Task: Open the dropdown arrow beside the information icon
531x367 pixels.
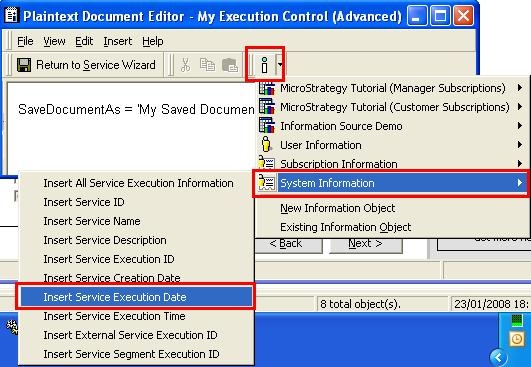Action: (280, 64)
